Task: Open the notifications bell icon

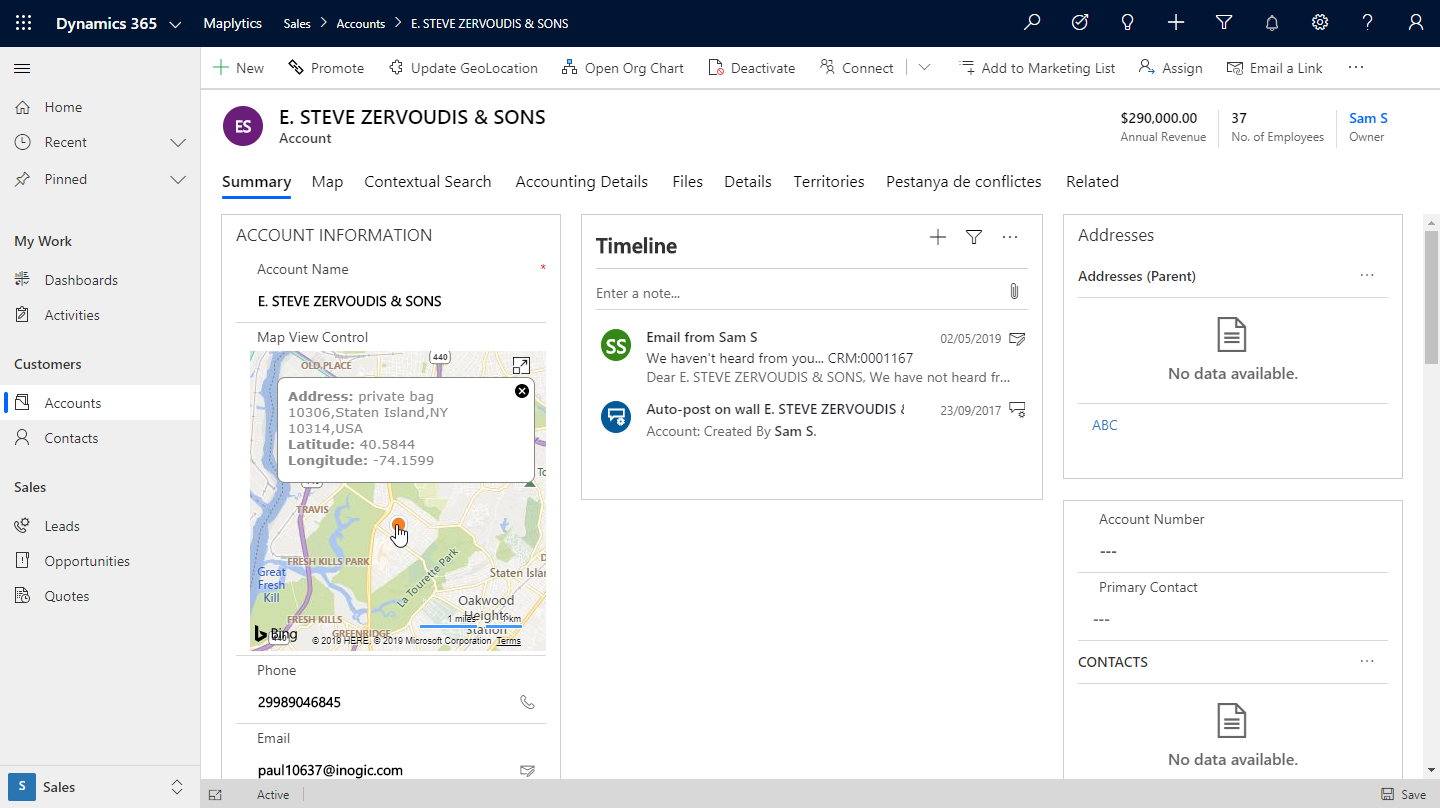Action: (x=1272, y=23)
